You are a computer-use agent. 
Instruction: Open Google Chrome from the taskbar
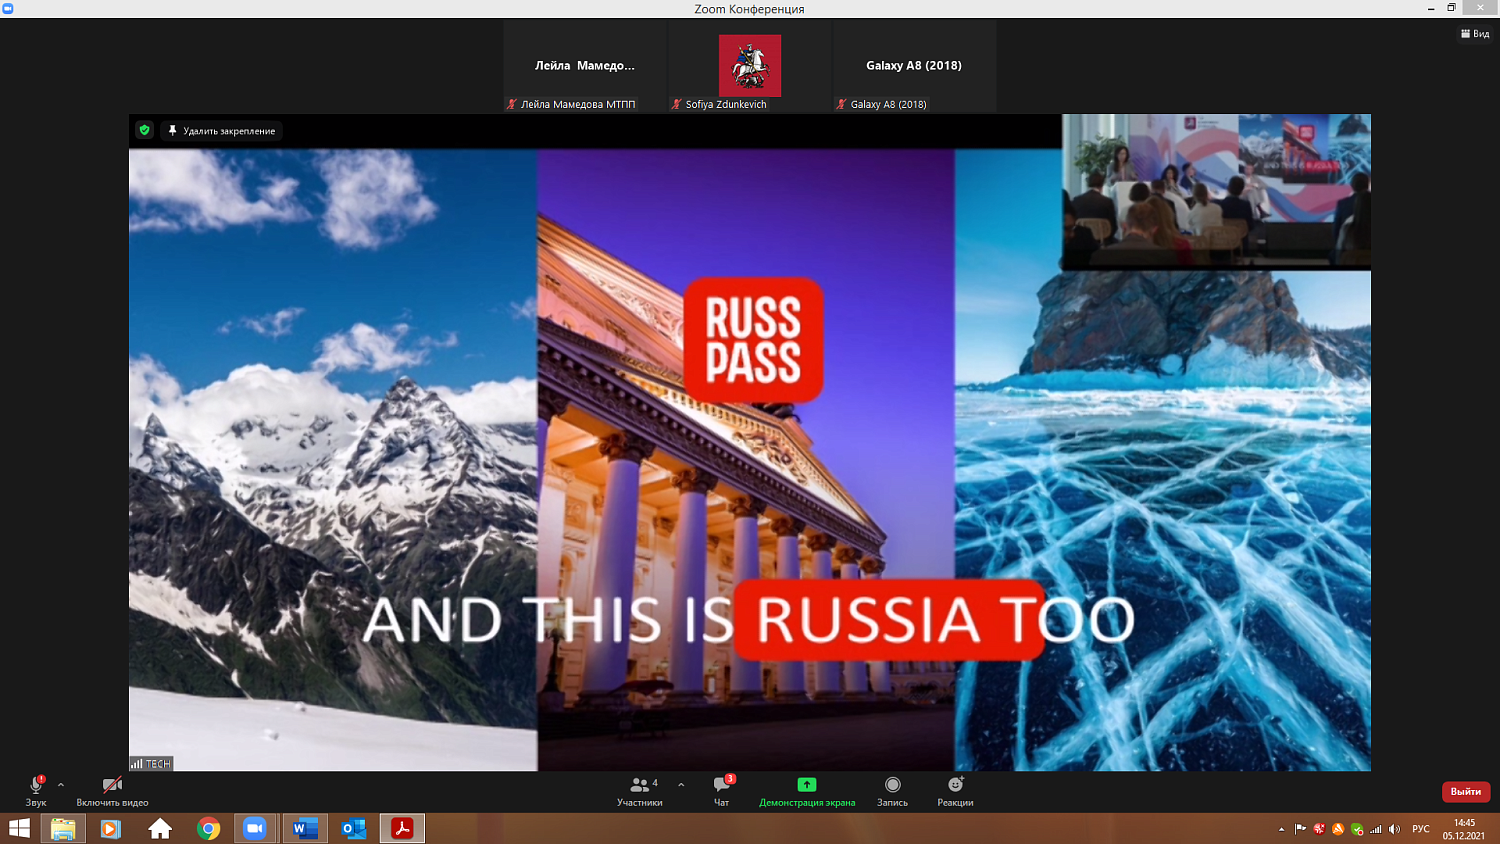(208, 828)
